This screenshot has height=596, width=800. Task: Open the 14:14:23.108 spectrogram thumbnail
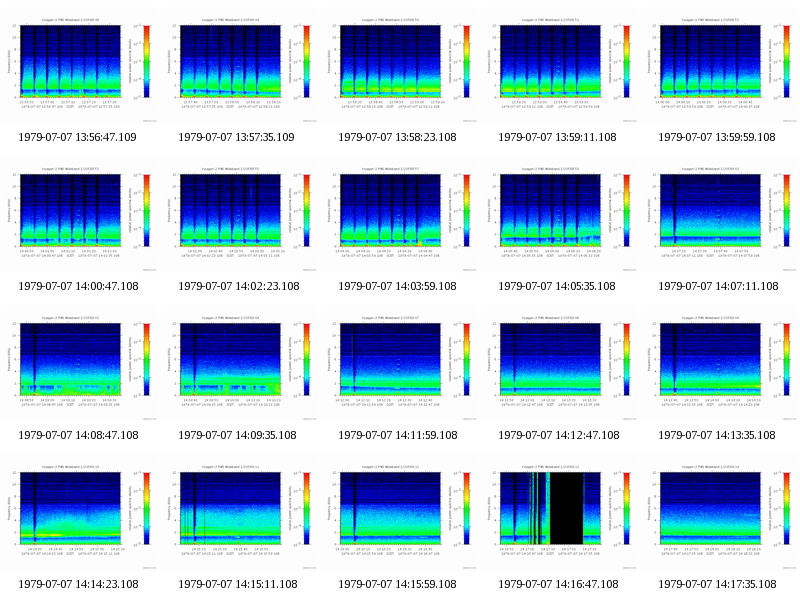click(79, 512)
